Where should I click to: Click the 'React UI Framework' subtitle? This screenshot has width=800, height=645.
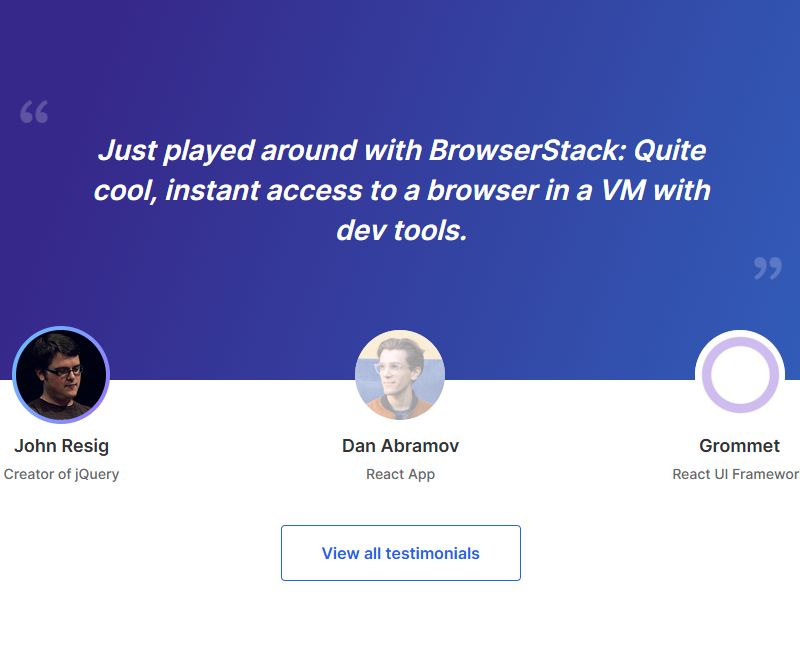click(737, 474)
